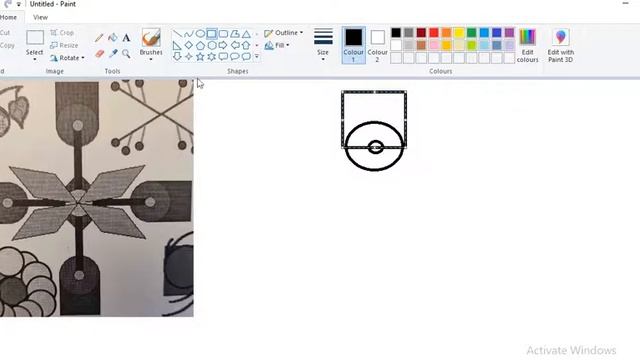Choose the Down arrow shape
640x360 pixels.
(x=177, y=57)
